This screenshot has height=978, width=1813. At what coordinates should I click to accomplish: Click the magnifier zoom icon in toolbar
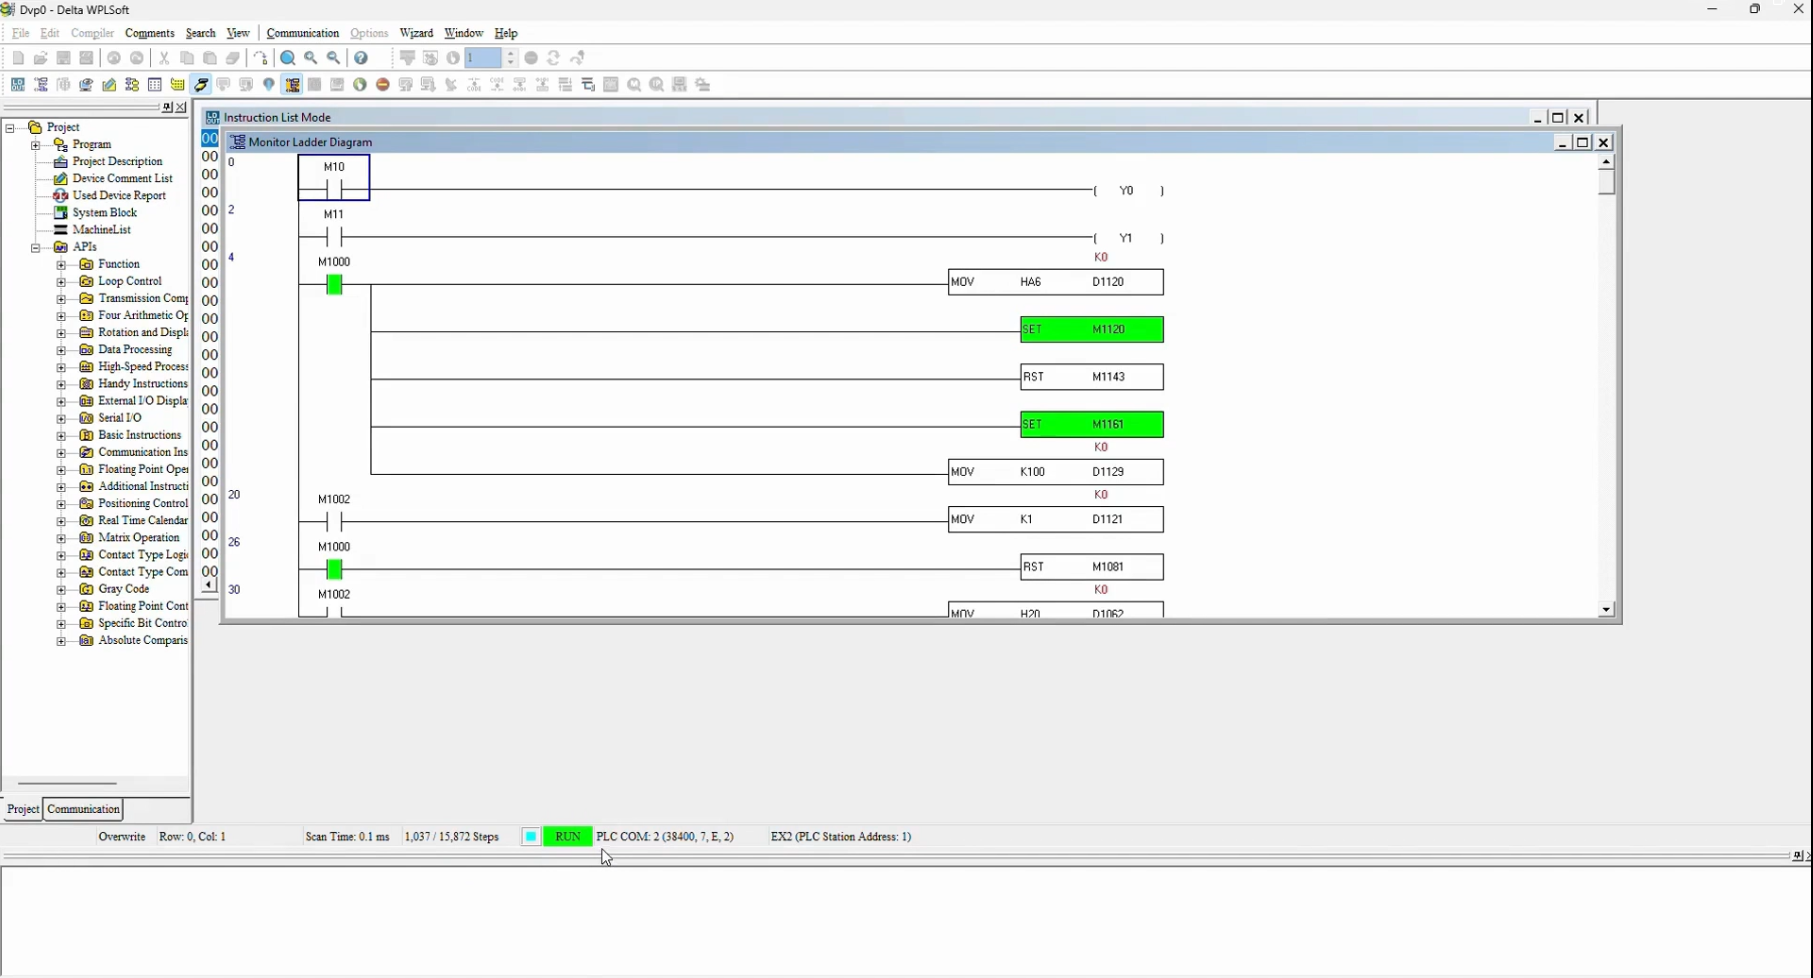[x=288, y=58]
